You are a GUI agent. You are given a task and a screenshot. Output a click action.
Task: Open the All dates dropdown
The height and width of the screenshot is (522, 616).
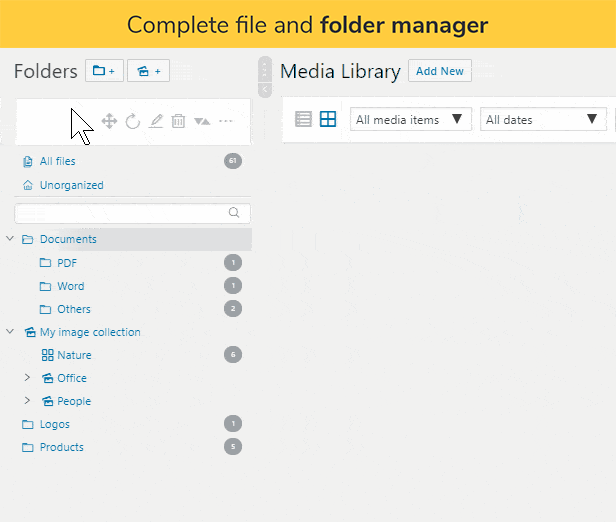541,120
